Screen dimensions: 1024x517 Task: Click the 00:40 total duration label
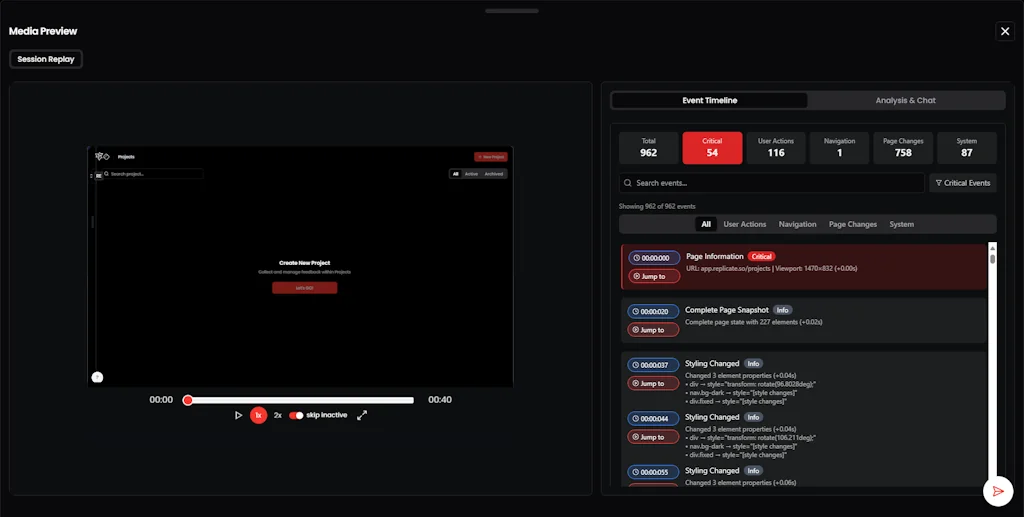(440, 400)
